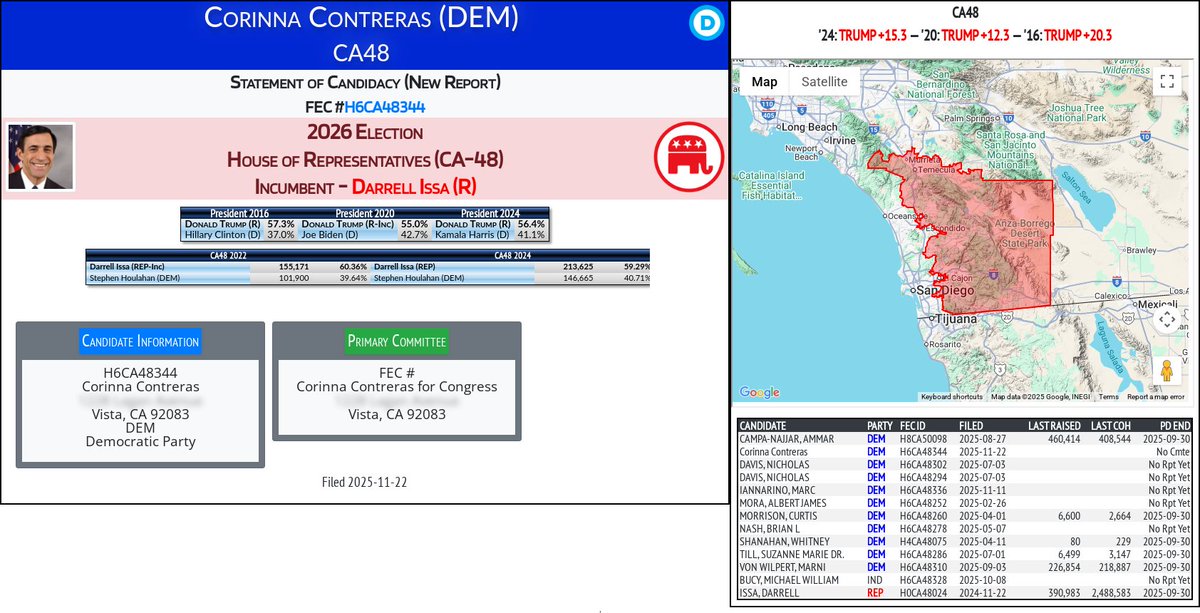Select Corinna Contreras row in candidate table
The image size is (1200, 613).
click(x=966, y=451)
